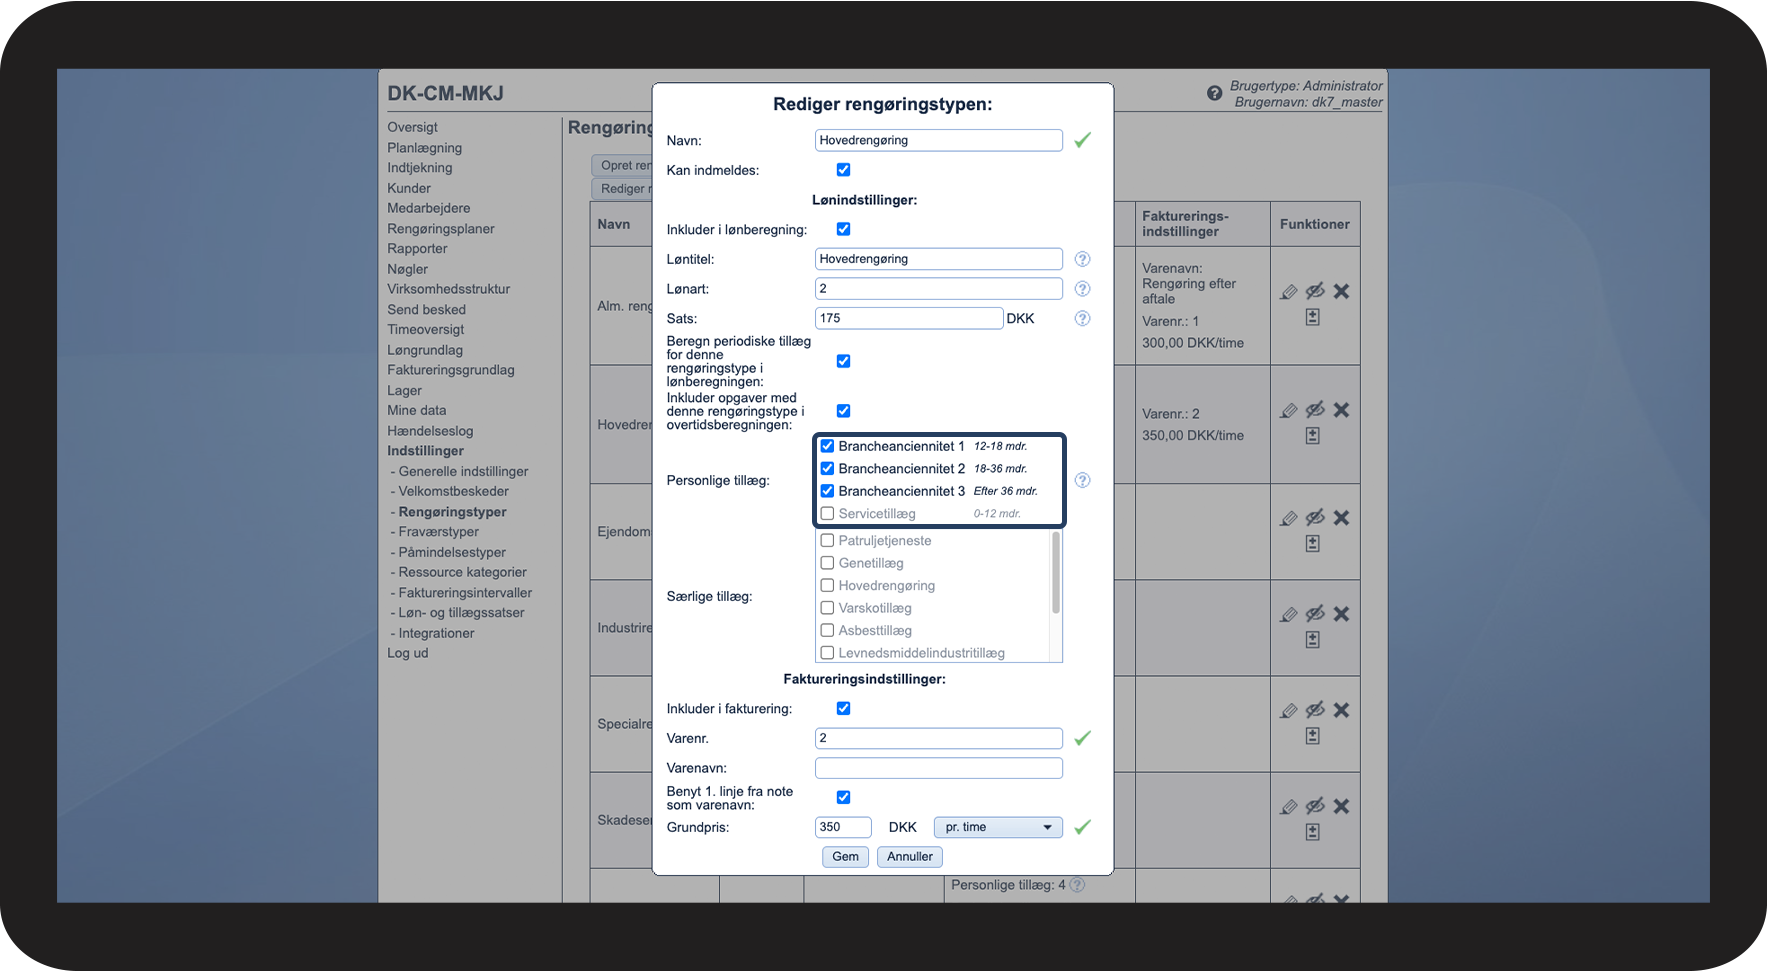
Task: Click the Gem button
Action: (x=845, y=856)
